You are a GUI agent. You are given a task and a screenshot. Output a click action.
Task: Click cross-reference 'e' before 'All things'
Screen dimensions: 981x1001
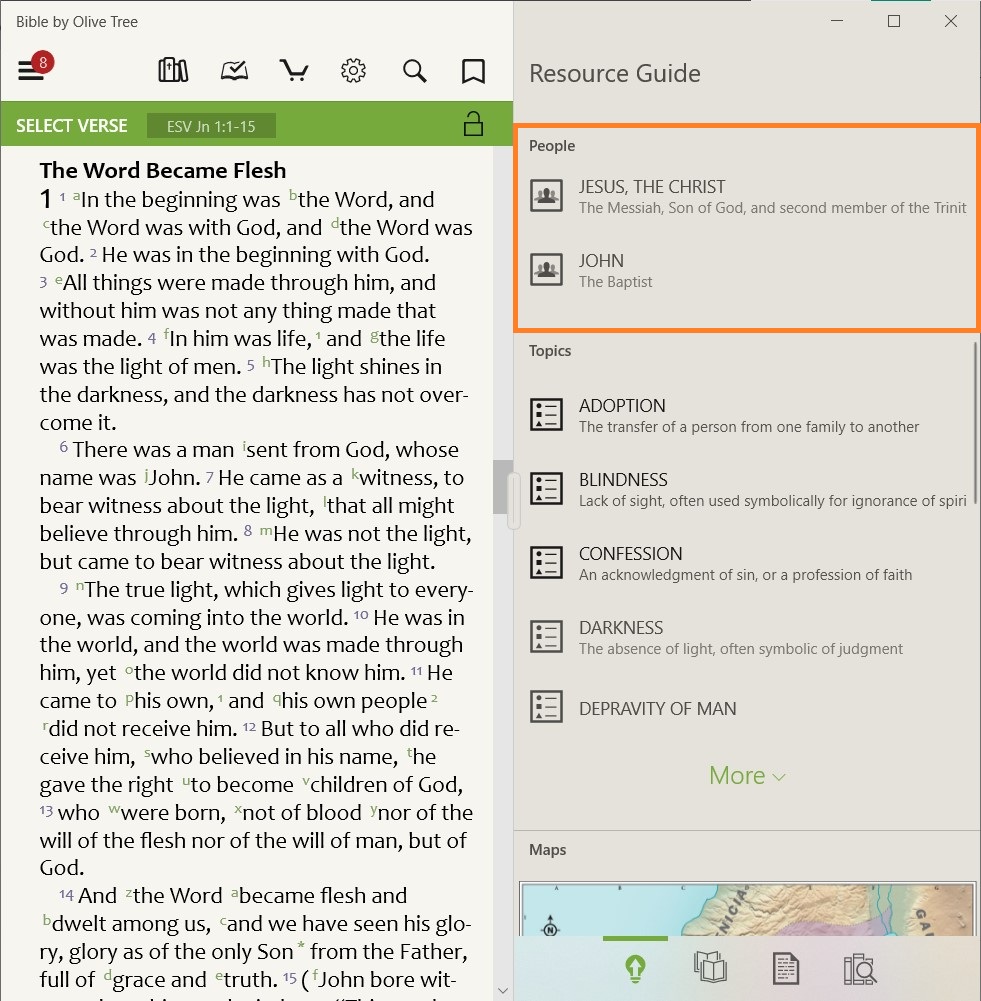click(59, 279)
